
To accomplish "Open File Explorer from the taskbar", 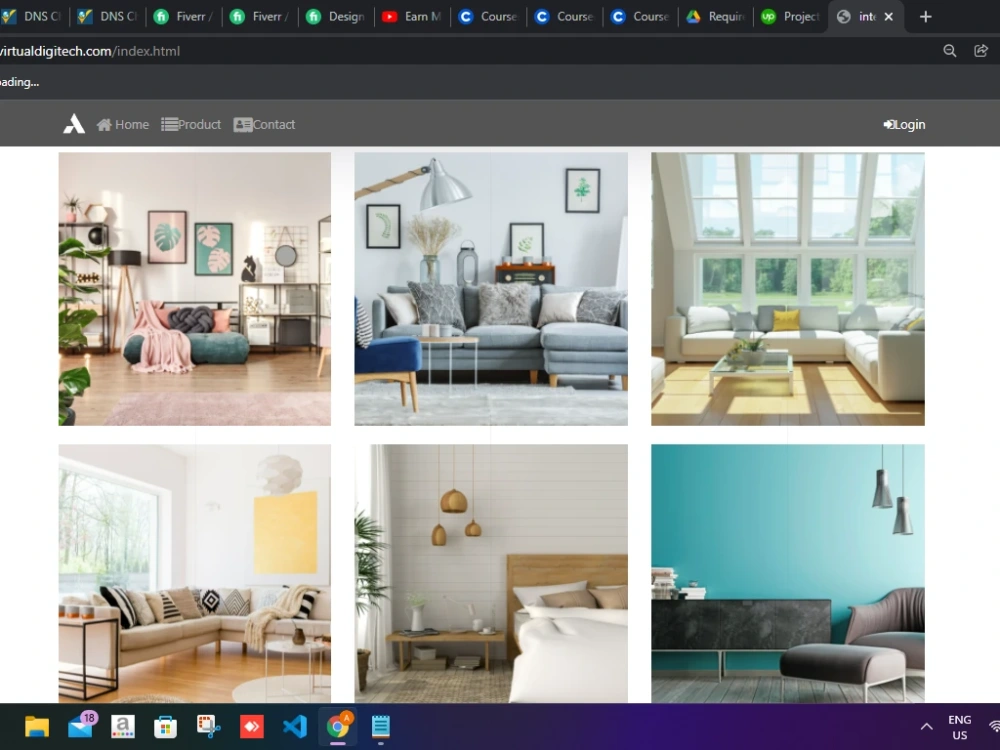I will pos(37,726).
